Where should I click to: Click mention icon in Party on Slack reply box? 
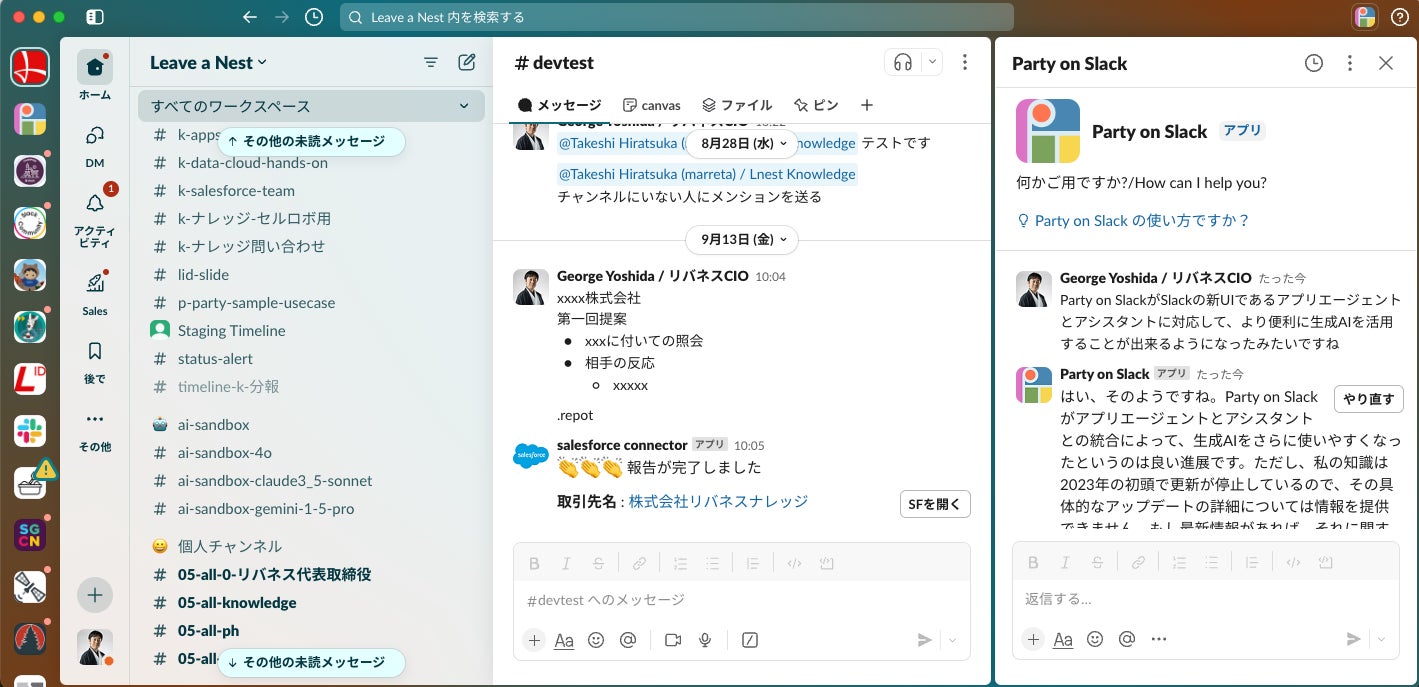(1127, 639)
